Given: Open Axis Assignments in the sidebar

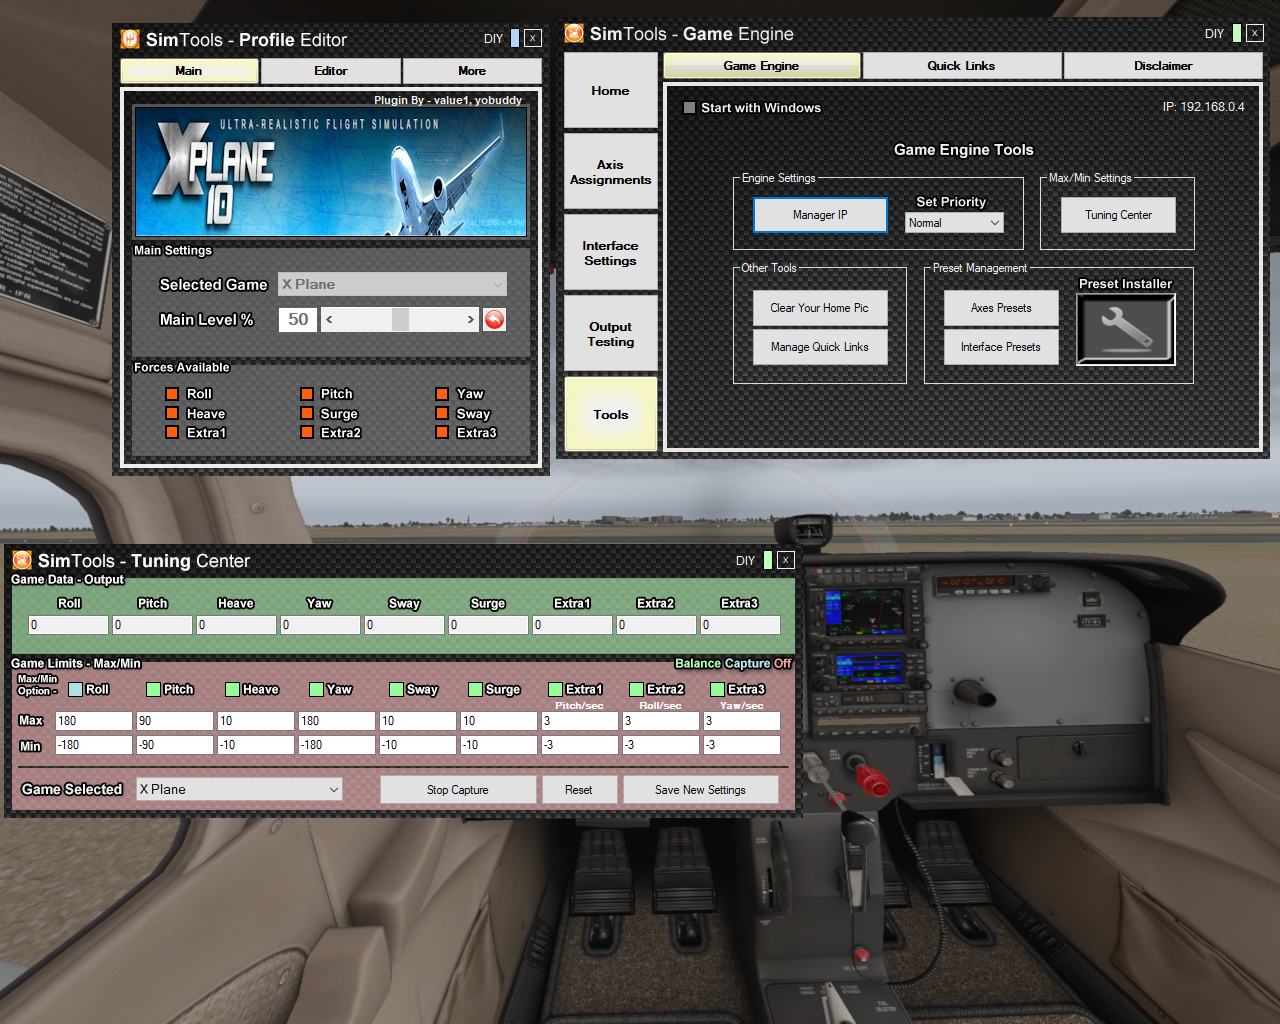Looking at the screenshot, I should (610, 172).
